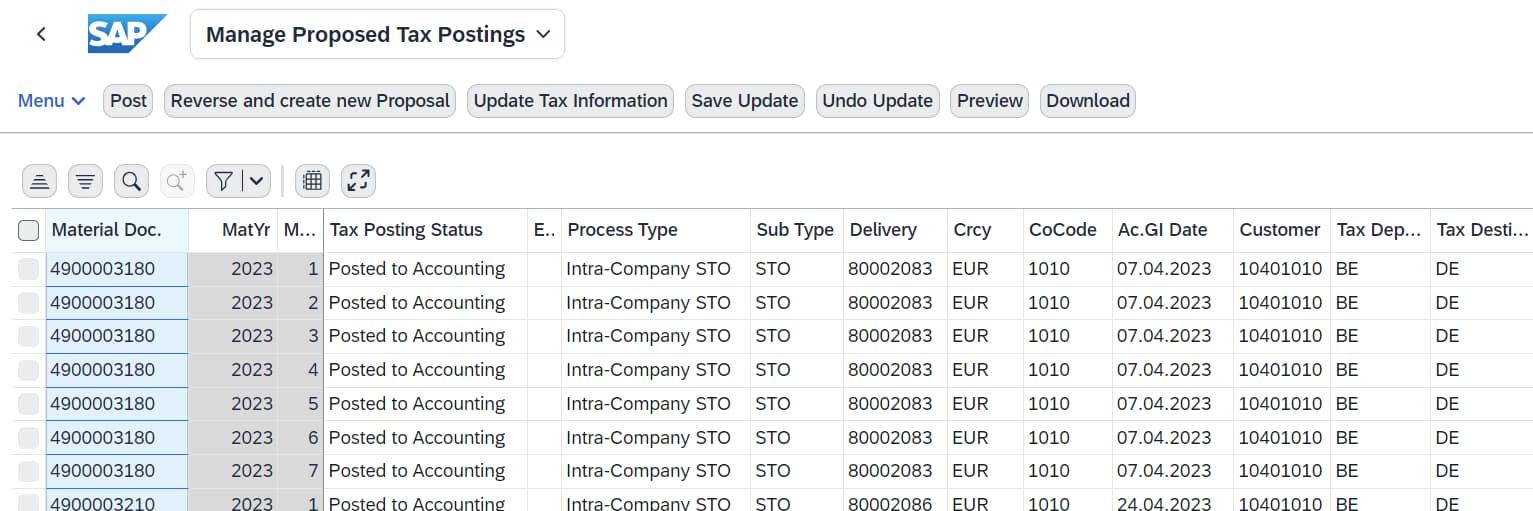The height and width of the screenshot is (511, 1533).
Task: Click the sort ascending icon
Action: [x=39, y=181]
